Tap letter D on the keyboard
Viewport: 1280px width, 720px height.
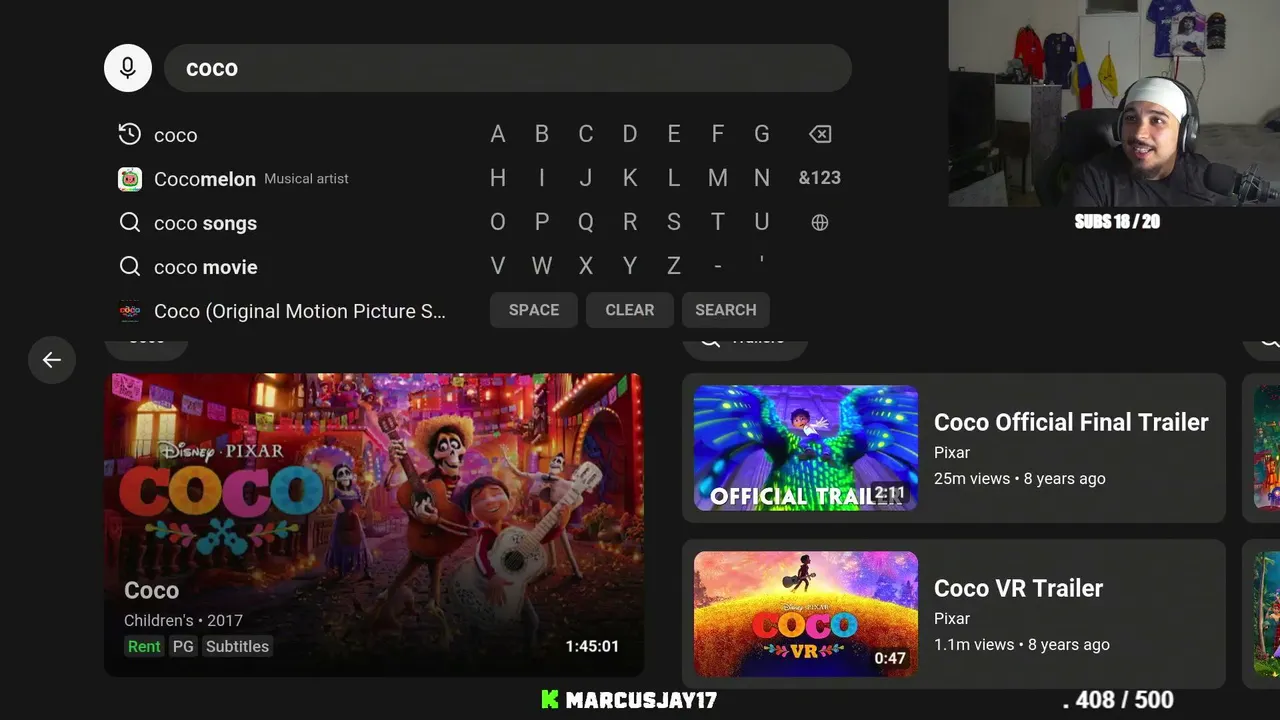pyautogui.click(x=630, y=134)
